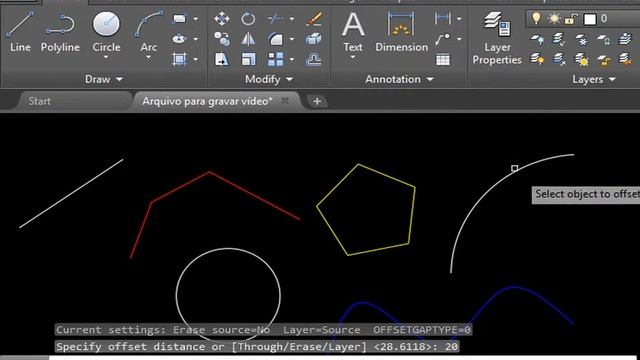Choose the Arc tool

(x=149, y=32)
